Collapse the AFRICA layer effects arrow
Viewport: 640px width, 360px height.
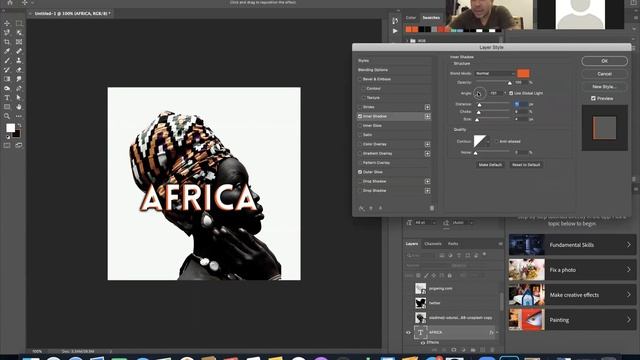[497, 333]
